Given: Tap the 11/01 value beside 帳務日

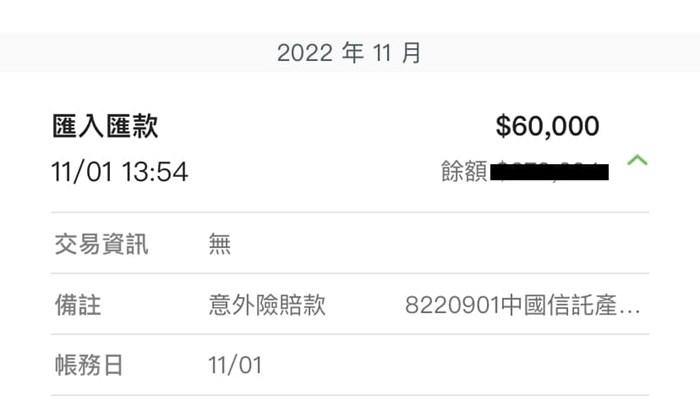Looking at the screenshot, I should 235,365.
